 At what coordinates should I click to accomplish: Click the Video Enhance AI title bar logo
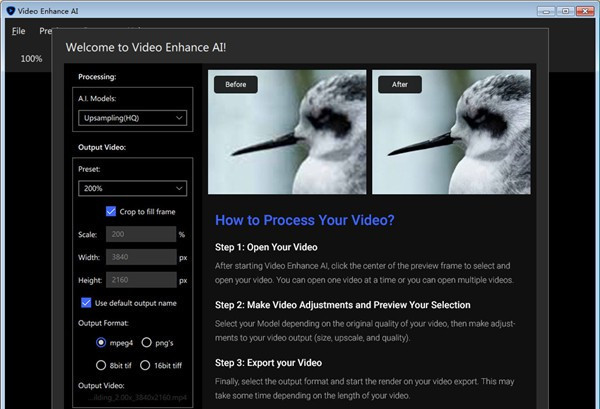[11, 11]
